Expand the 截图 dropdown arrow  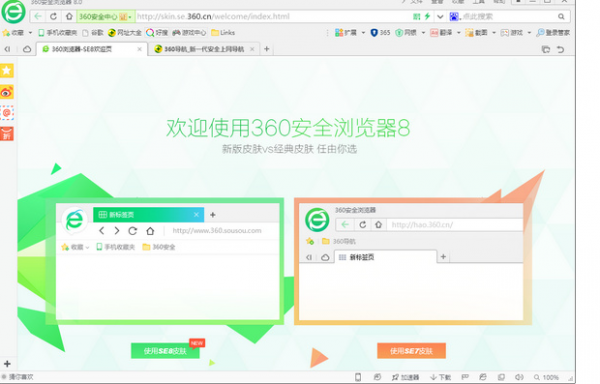coord(494,33)
